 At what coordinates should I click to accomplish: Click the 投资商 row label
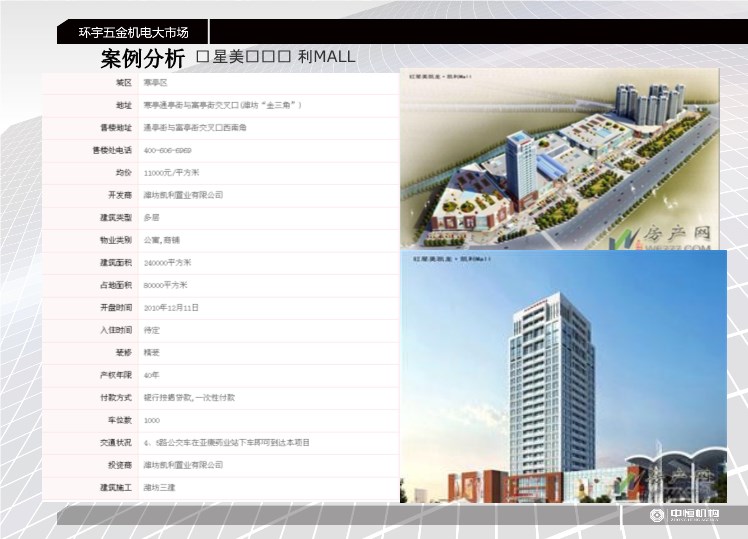pos(120,465)
